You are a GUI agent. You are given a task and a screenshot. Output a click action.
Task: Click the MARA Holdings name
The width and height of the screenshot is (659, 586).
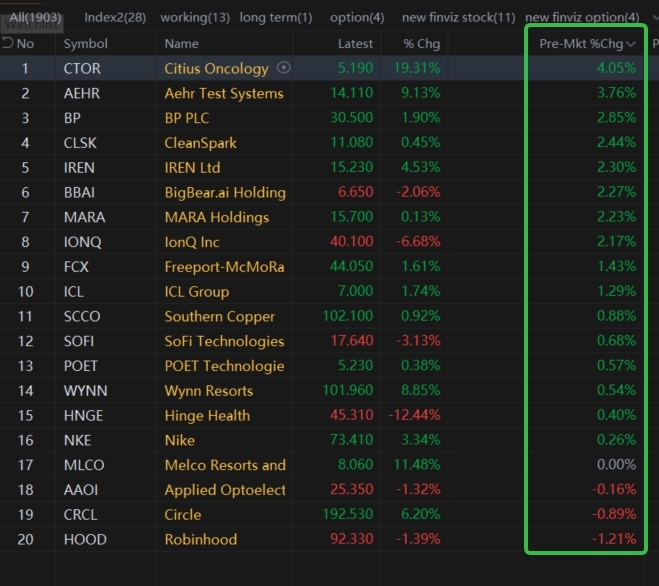click(216, 218)
